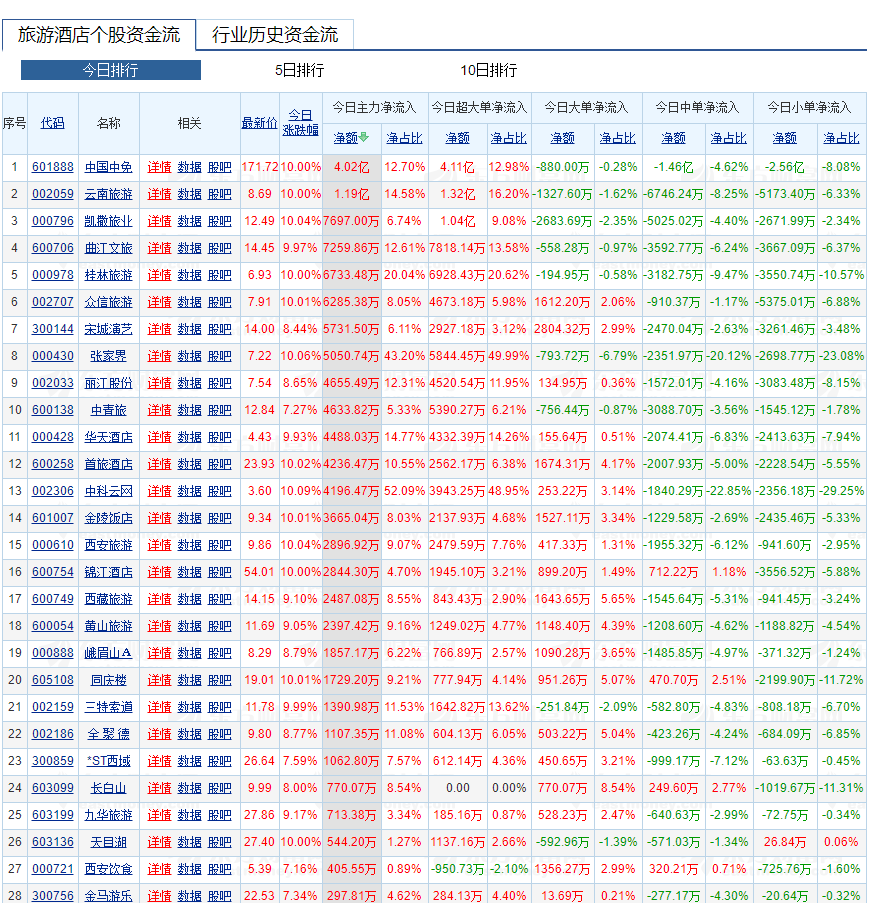Image resolution: width=871 pixels, height=903 pixels.
Task: Open 云南旅游 stock name link
Action: [x=108, y=194]
